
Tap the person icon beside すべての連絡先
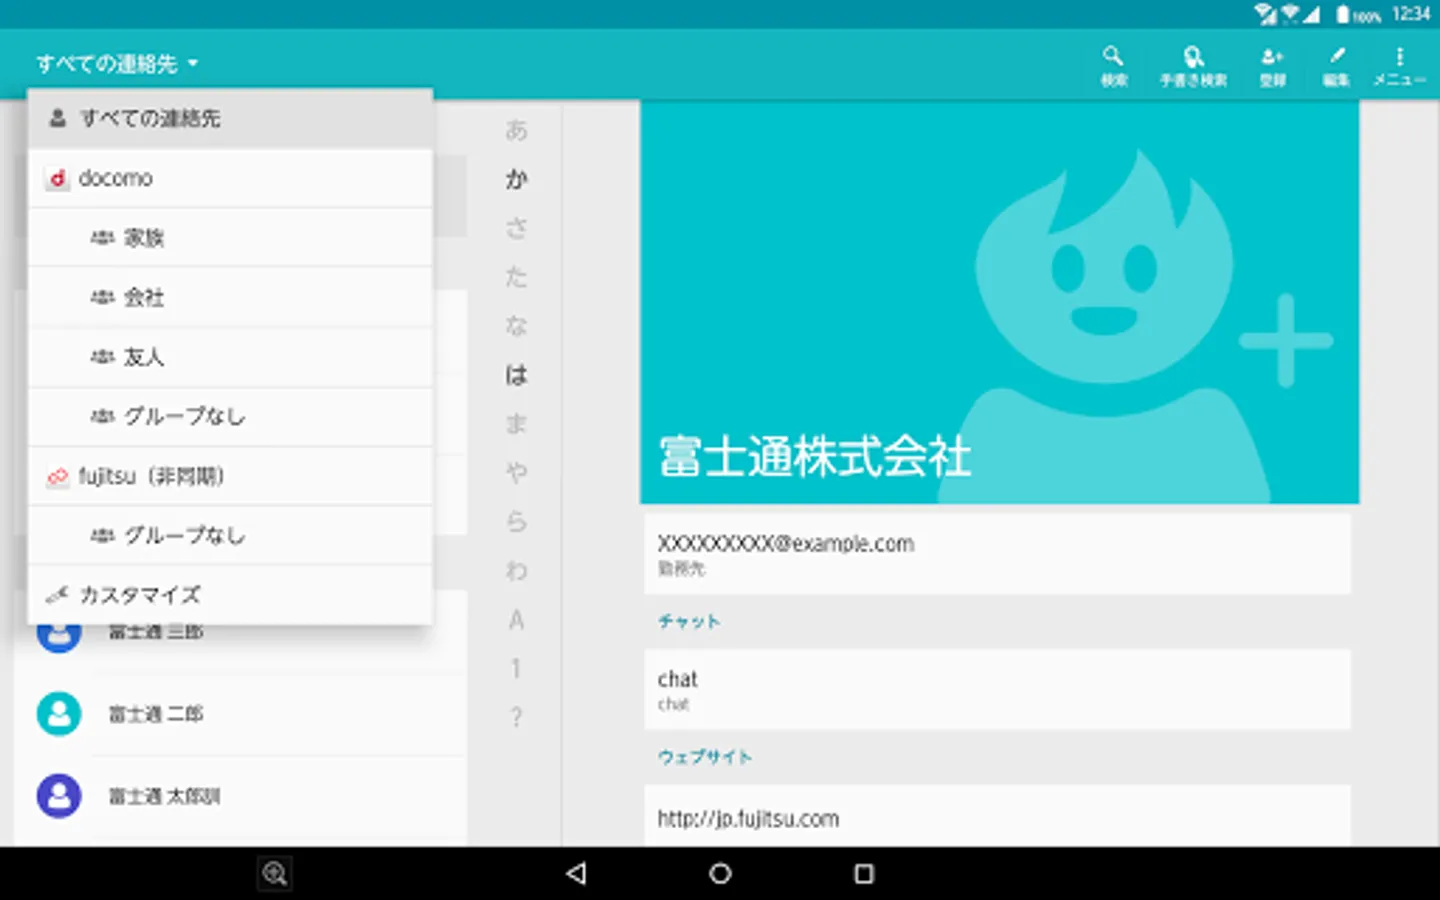pyautogui.click(x=58, y=118)
